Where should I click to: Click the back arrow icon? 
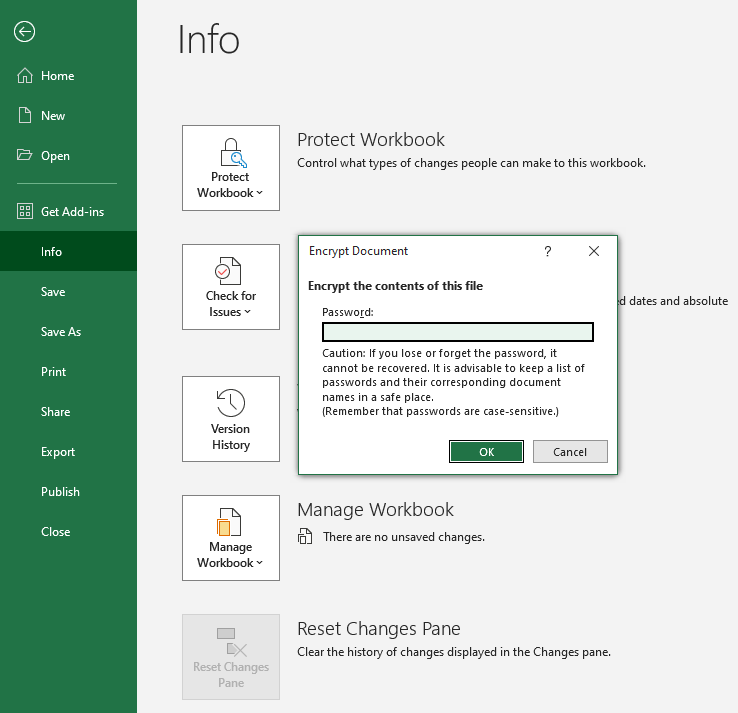click(24, 32)
